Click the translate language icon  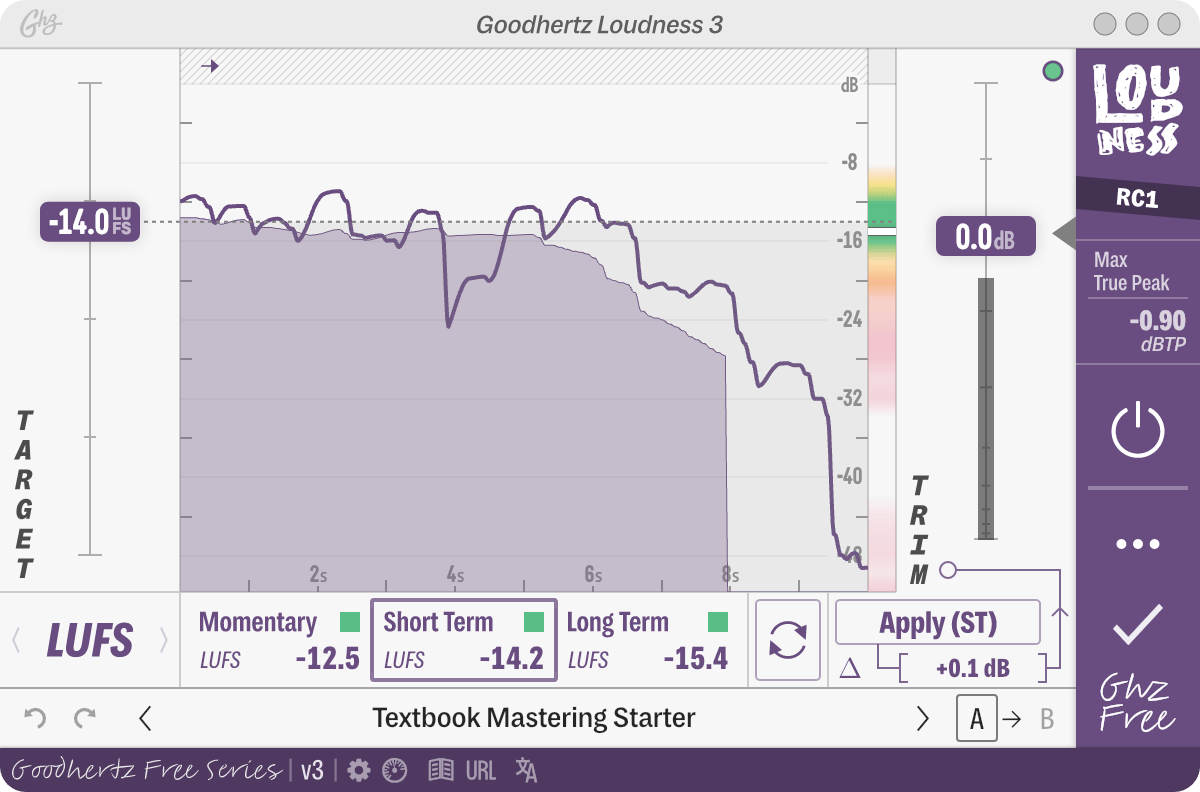526,770
